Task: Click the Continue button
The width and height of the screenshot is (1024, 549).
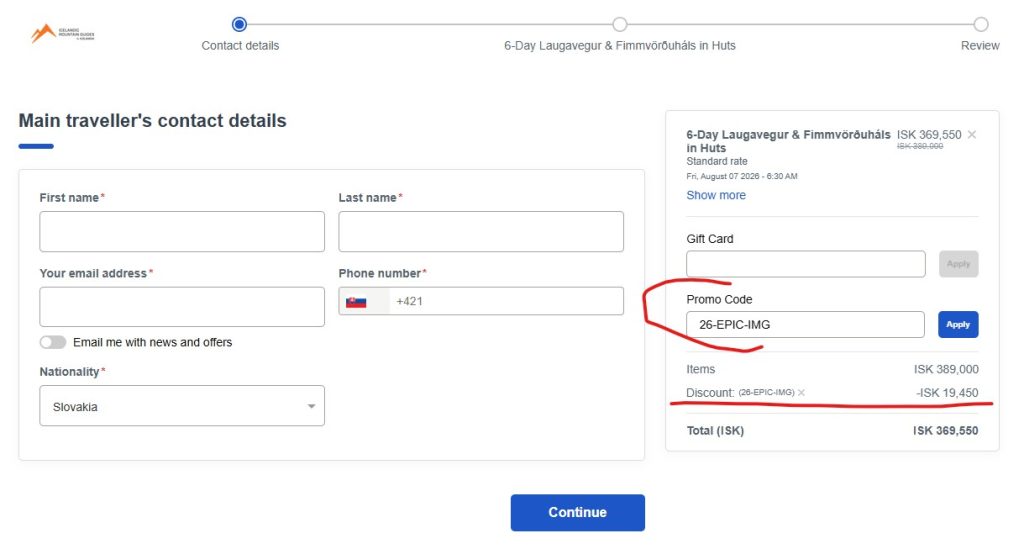Action: 577,512
